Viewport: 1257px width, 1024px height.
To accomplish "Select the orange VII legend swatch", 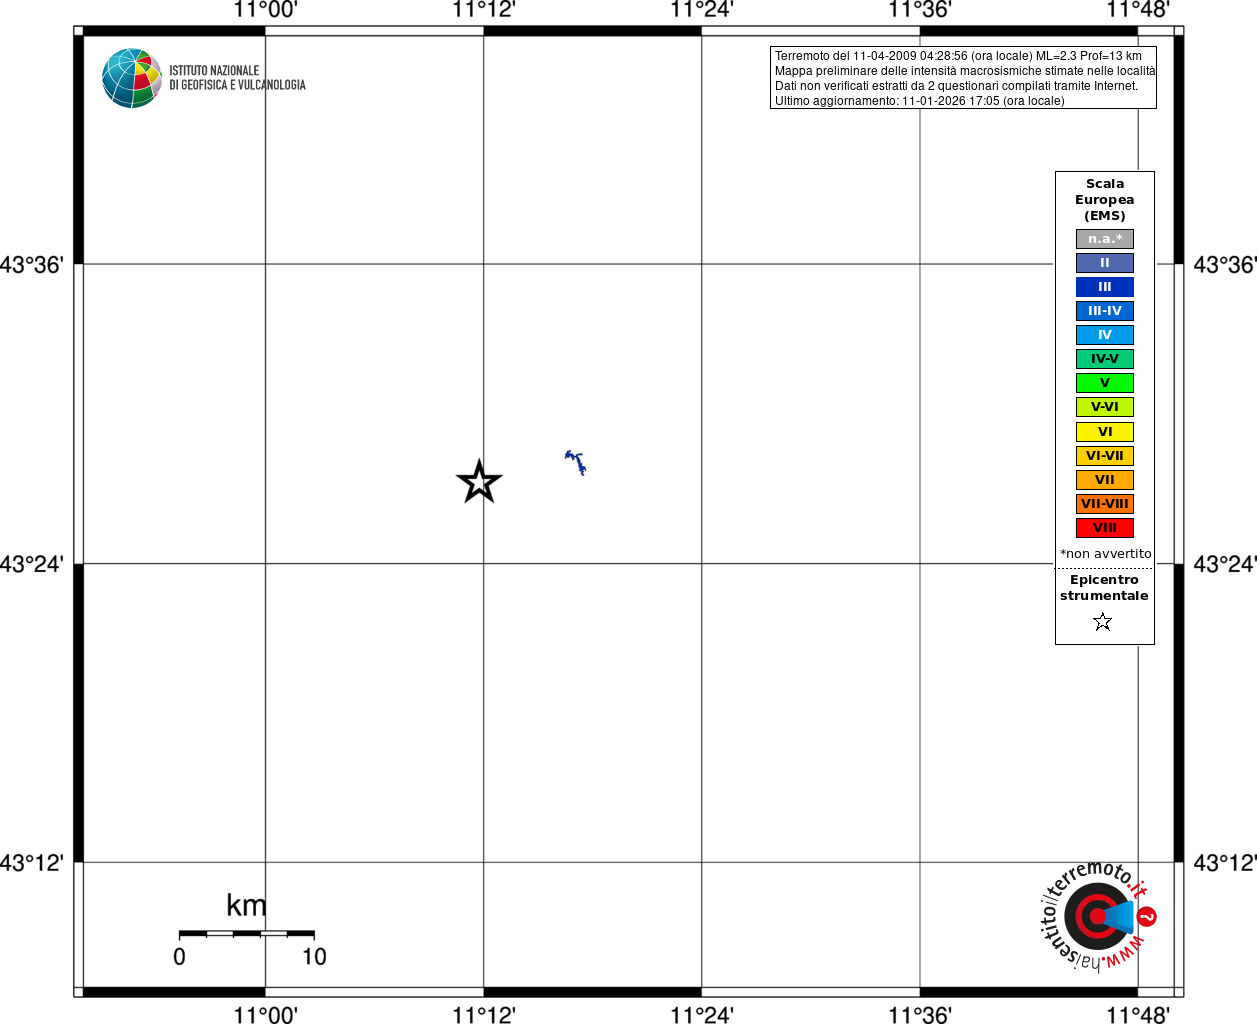I will (x=1105, y=480).
